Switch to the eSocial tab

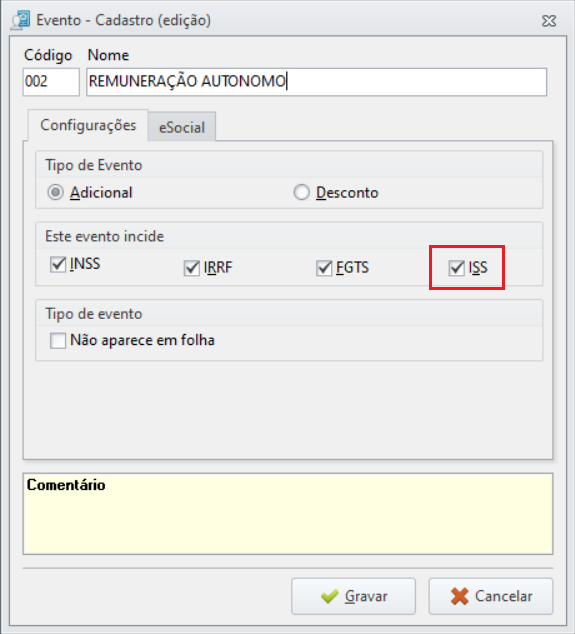pos(182,127)
